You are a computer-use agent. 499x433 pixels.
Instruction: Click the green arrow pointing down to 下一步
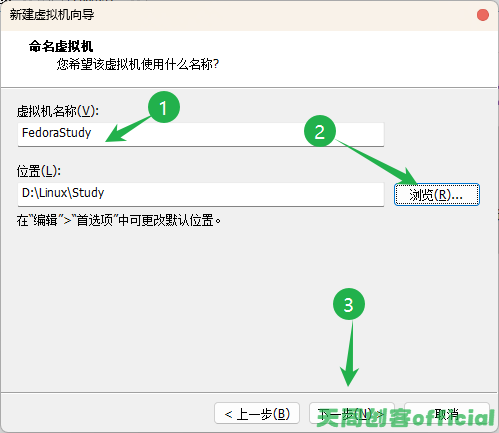point(349,353)
